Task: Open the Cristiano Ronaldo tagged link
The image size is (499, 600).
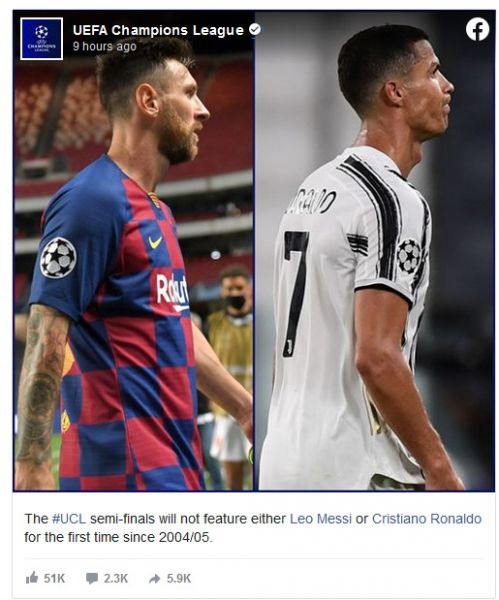Action: pos(427,519)
